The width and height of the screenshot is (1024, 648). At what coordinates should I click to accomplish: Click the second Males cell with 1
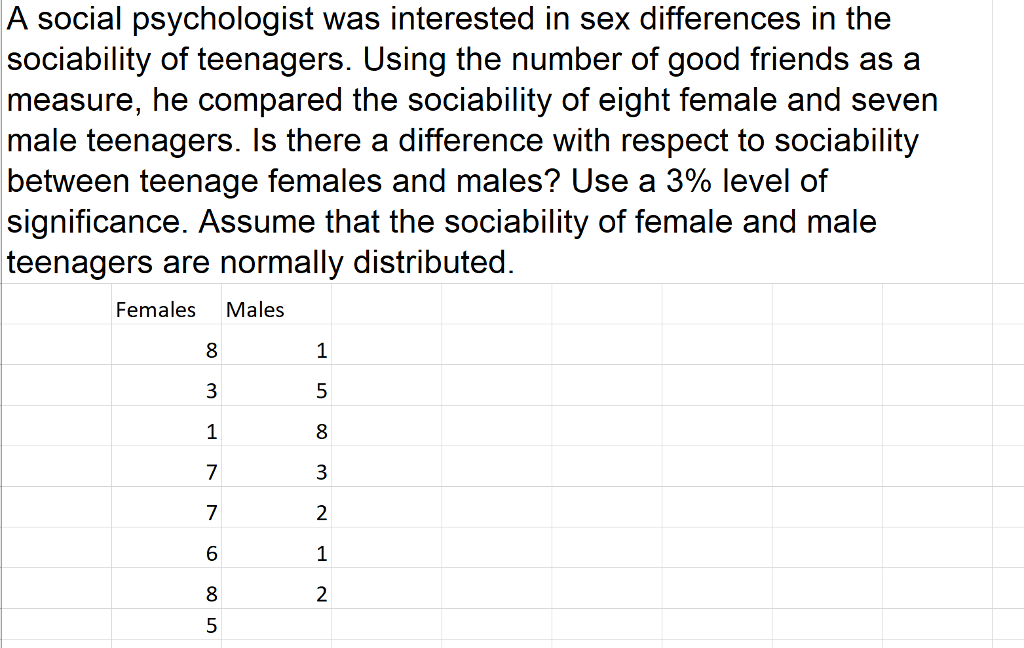(x=276, y=548)
